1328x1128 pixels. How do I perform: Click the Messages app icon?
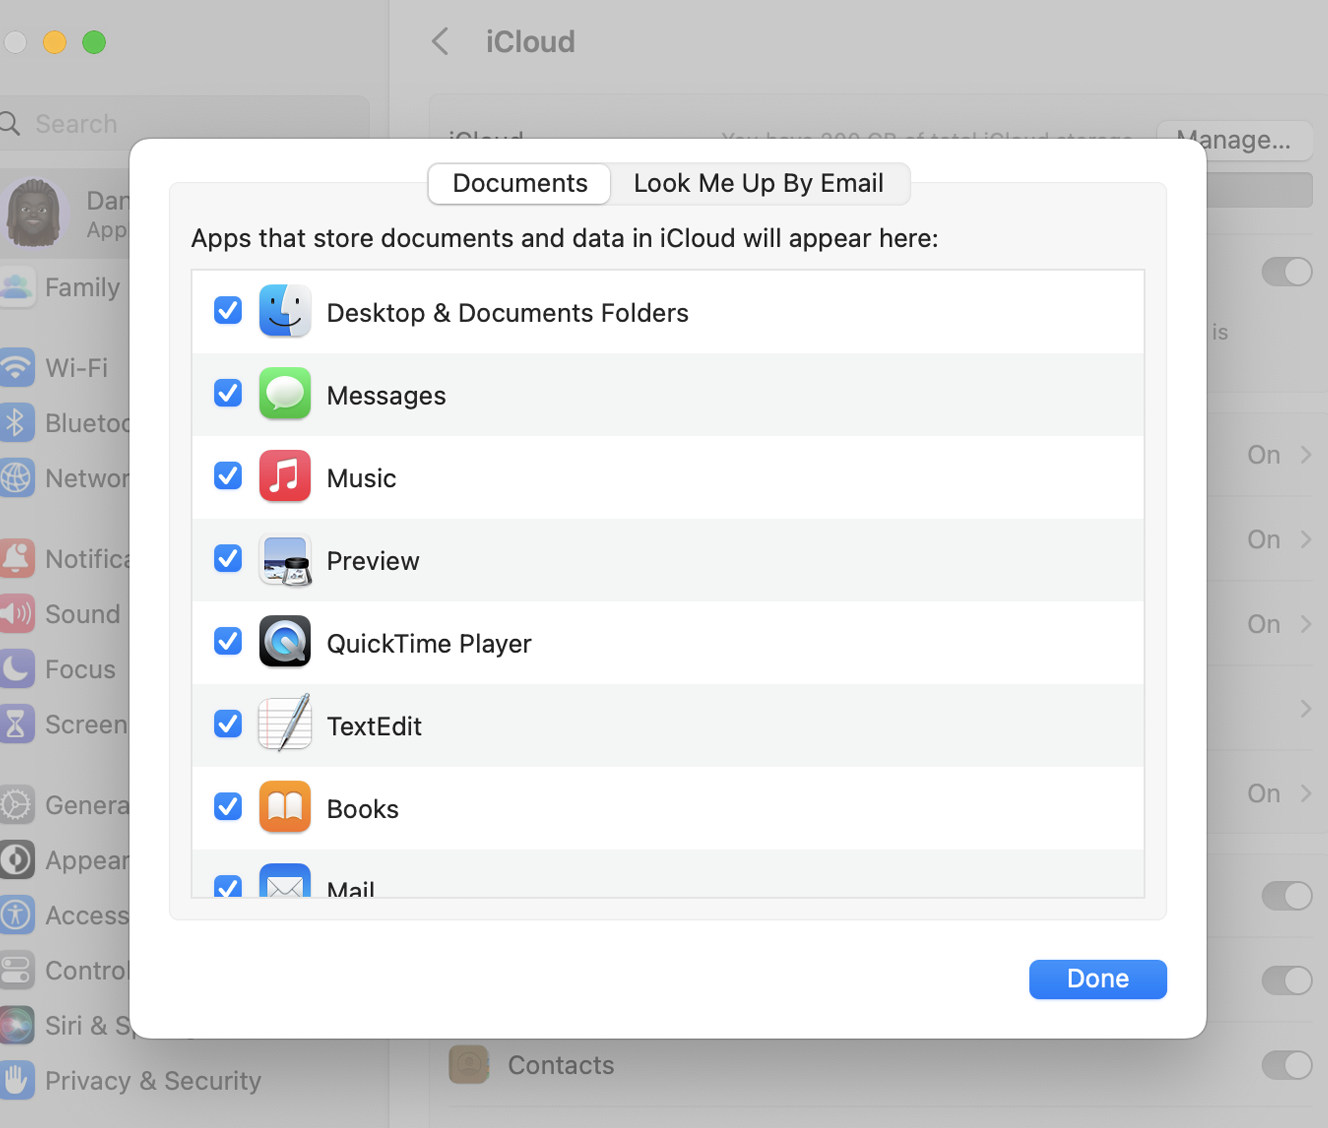point(285,394)
